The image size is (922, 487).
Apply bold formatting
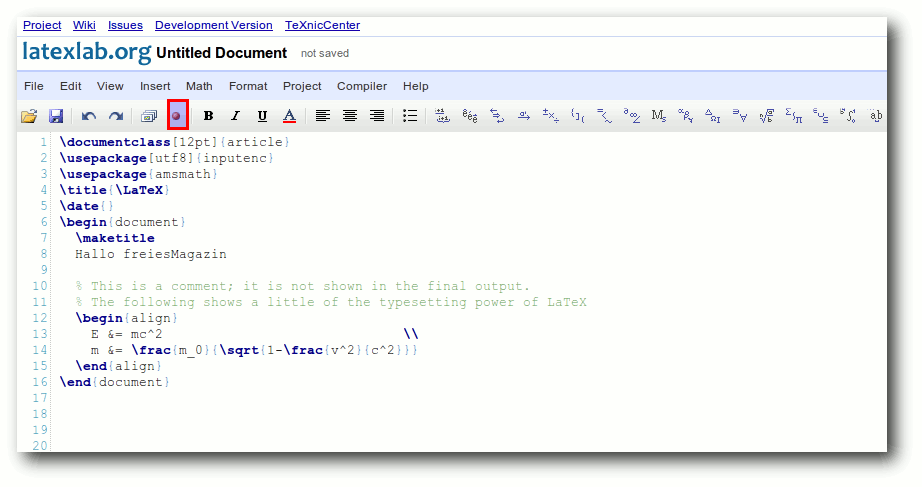pos(208,116)
